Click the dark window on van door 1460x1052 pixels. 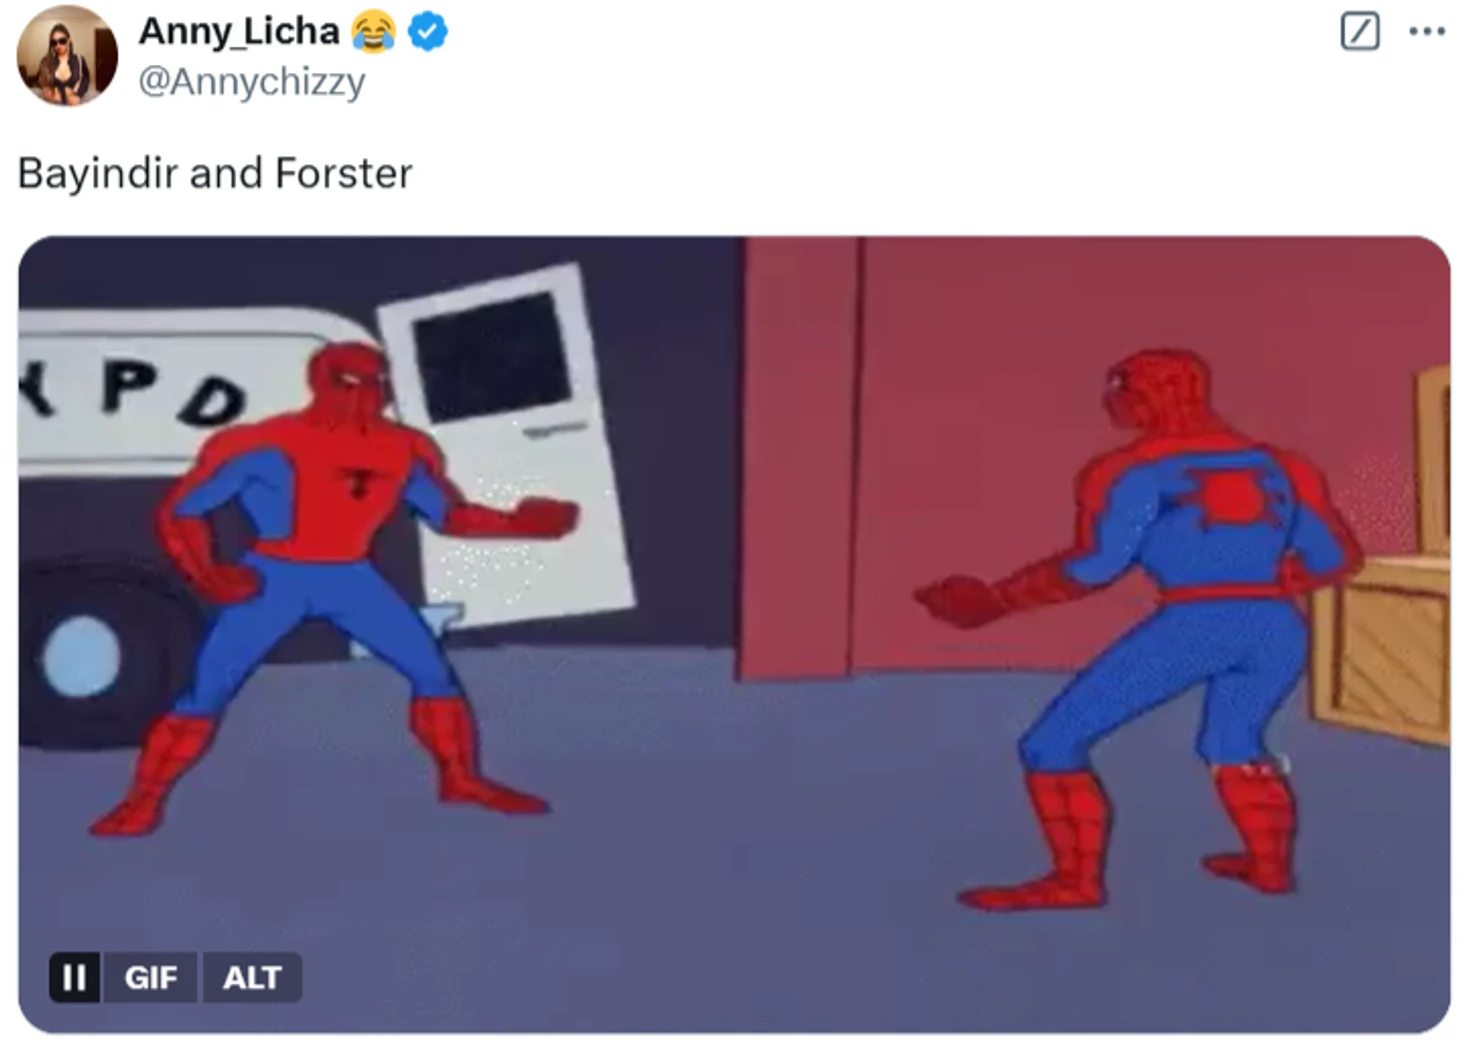tap(492, 356)
